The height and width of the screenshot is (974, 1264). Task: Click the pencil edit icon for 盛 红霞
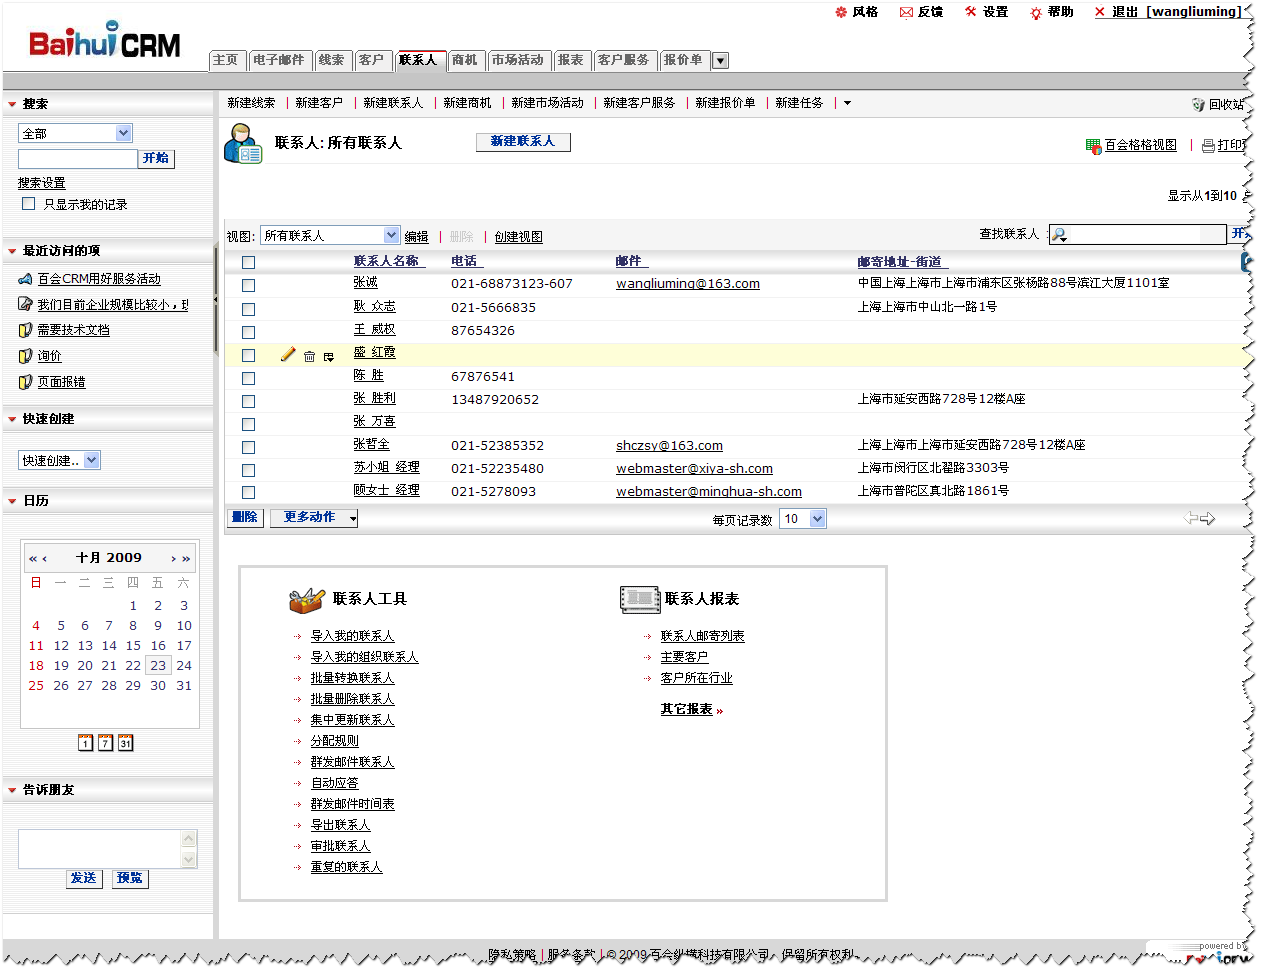(288, 354)
